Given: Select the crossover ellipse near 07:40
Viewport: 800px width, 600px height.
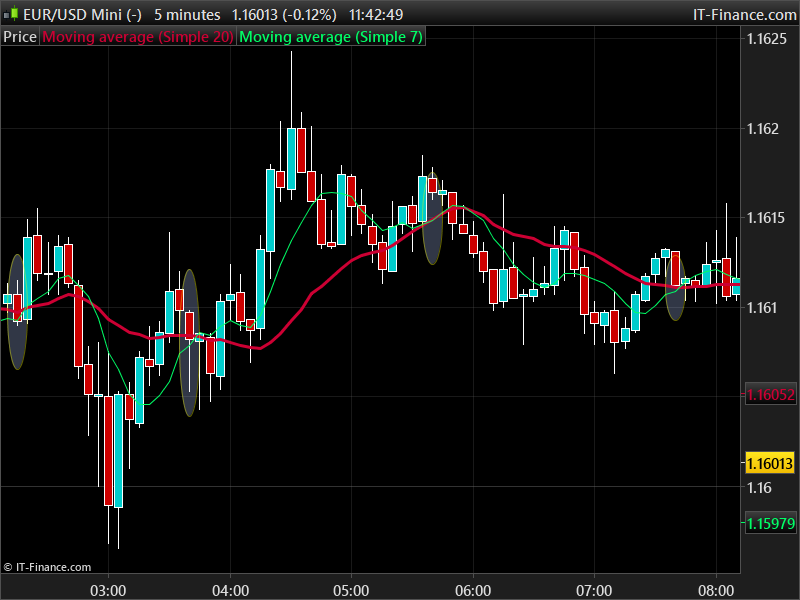Looking at the screenshot, I should 676,287.
